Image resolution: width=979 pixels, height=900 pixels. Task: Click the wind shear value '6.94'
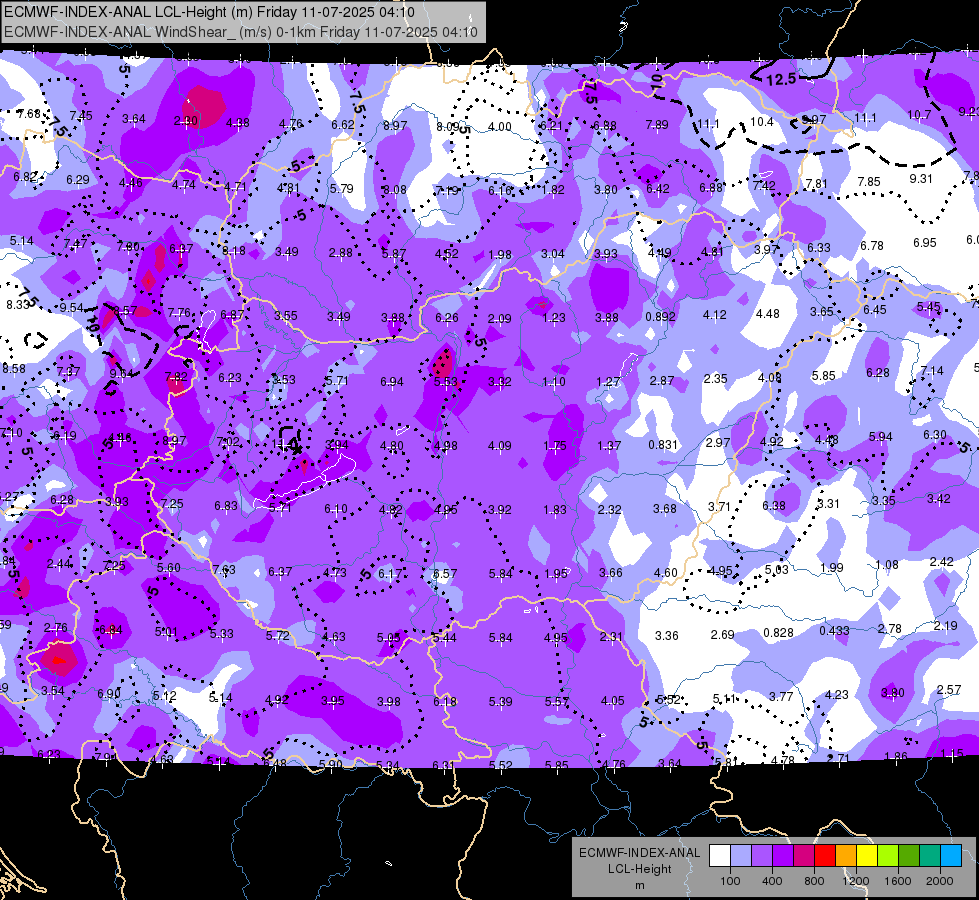click(392, 382)
